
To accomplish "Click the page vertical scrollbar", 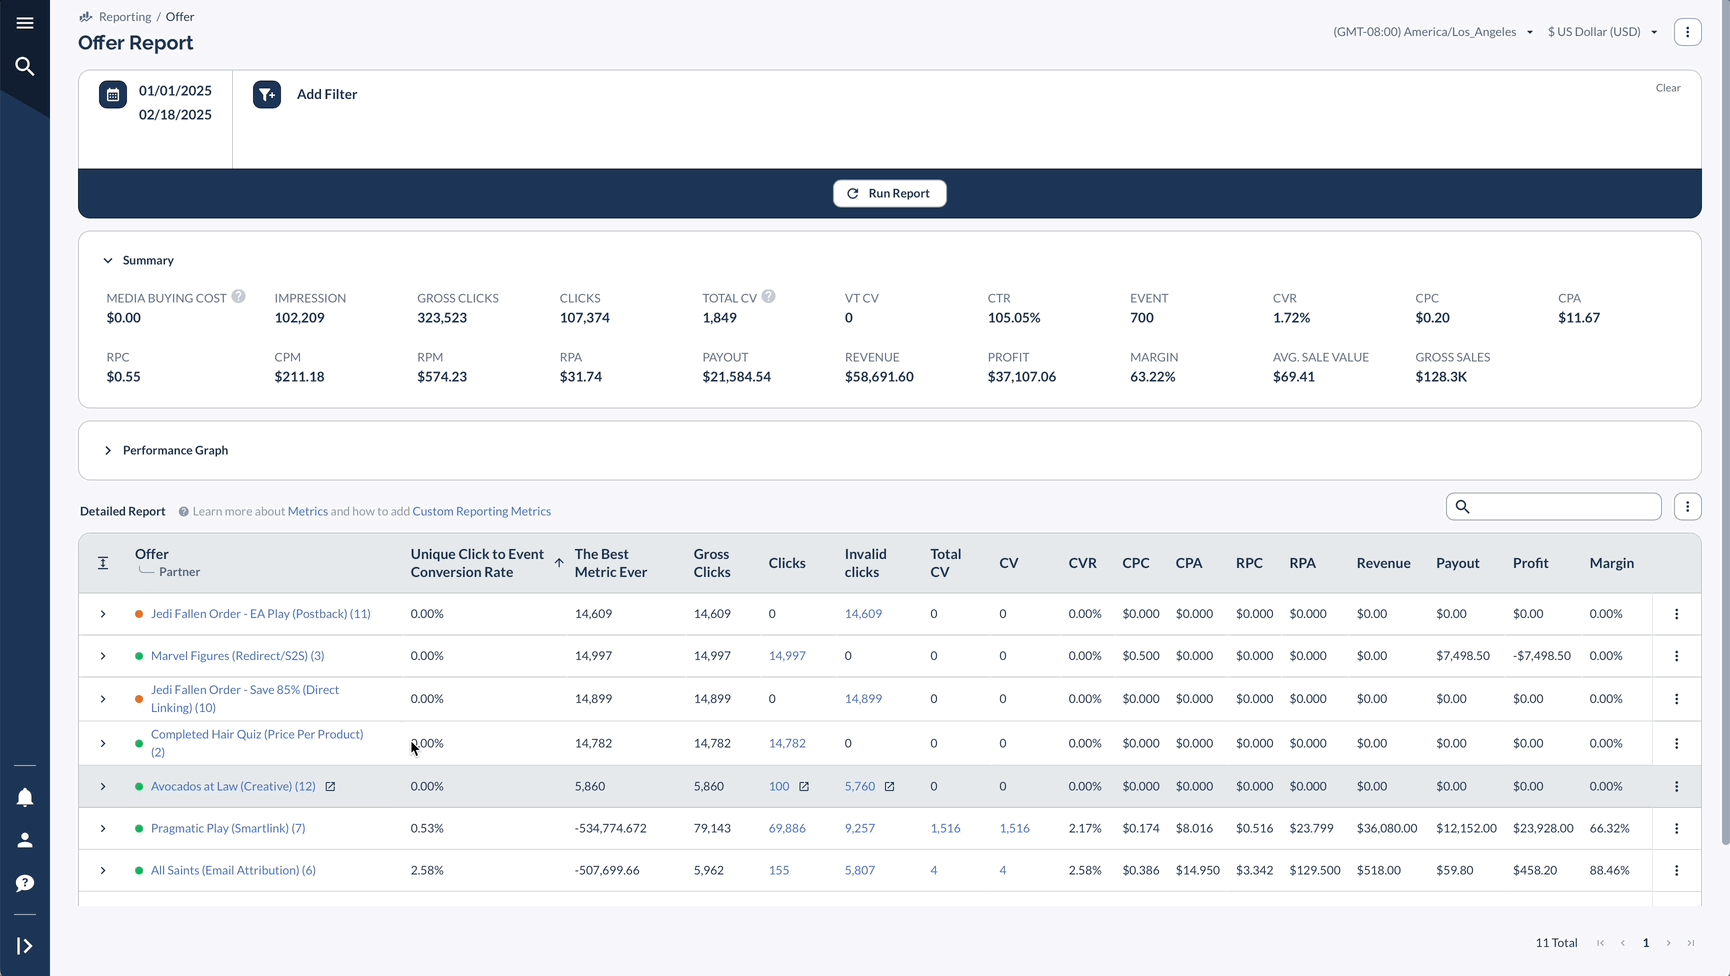I will point(1724,425).
